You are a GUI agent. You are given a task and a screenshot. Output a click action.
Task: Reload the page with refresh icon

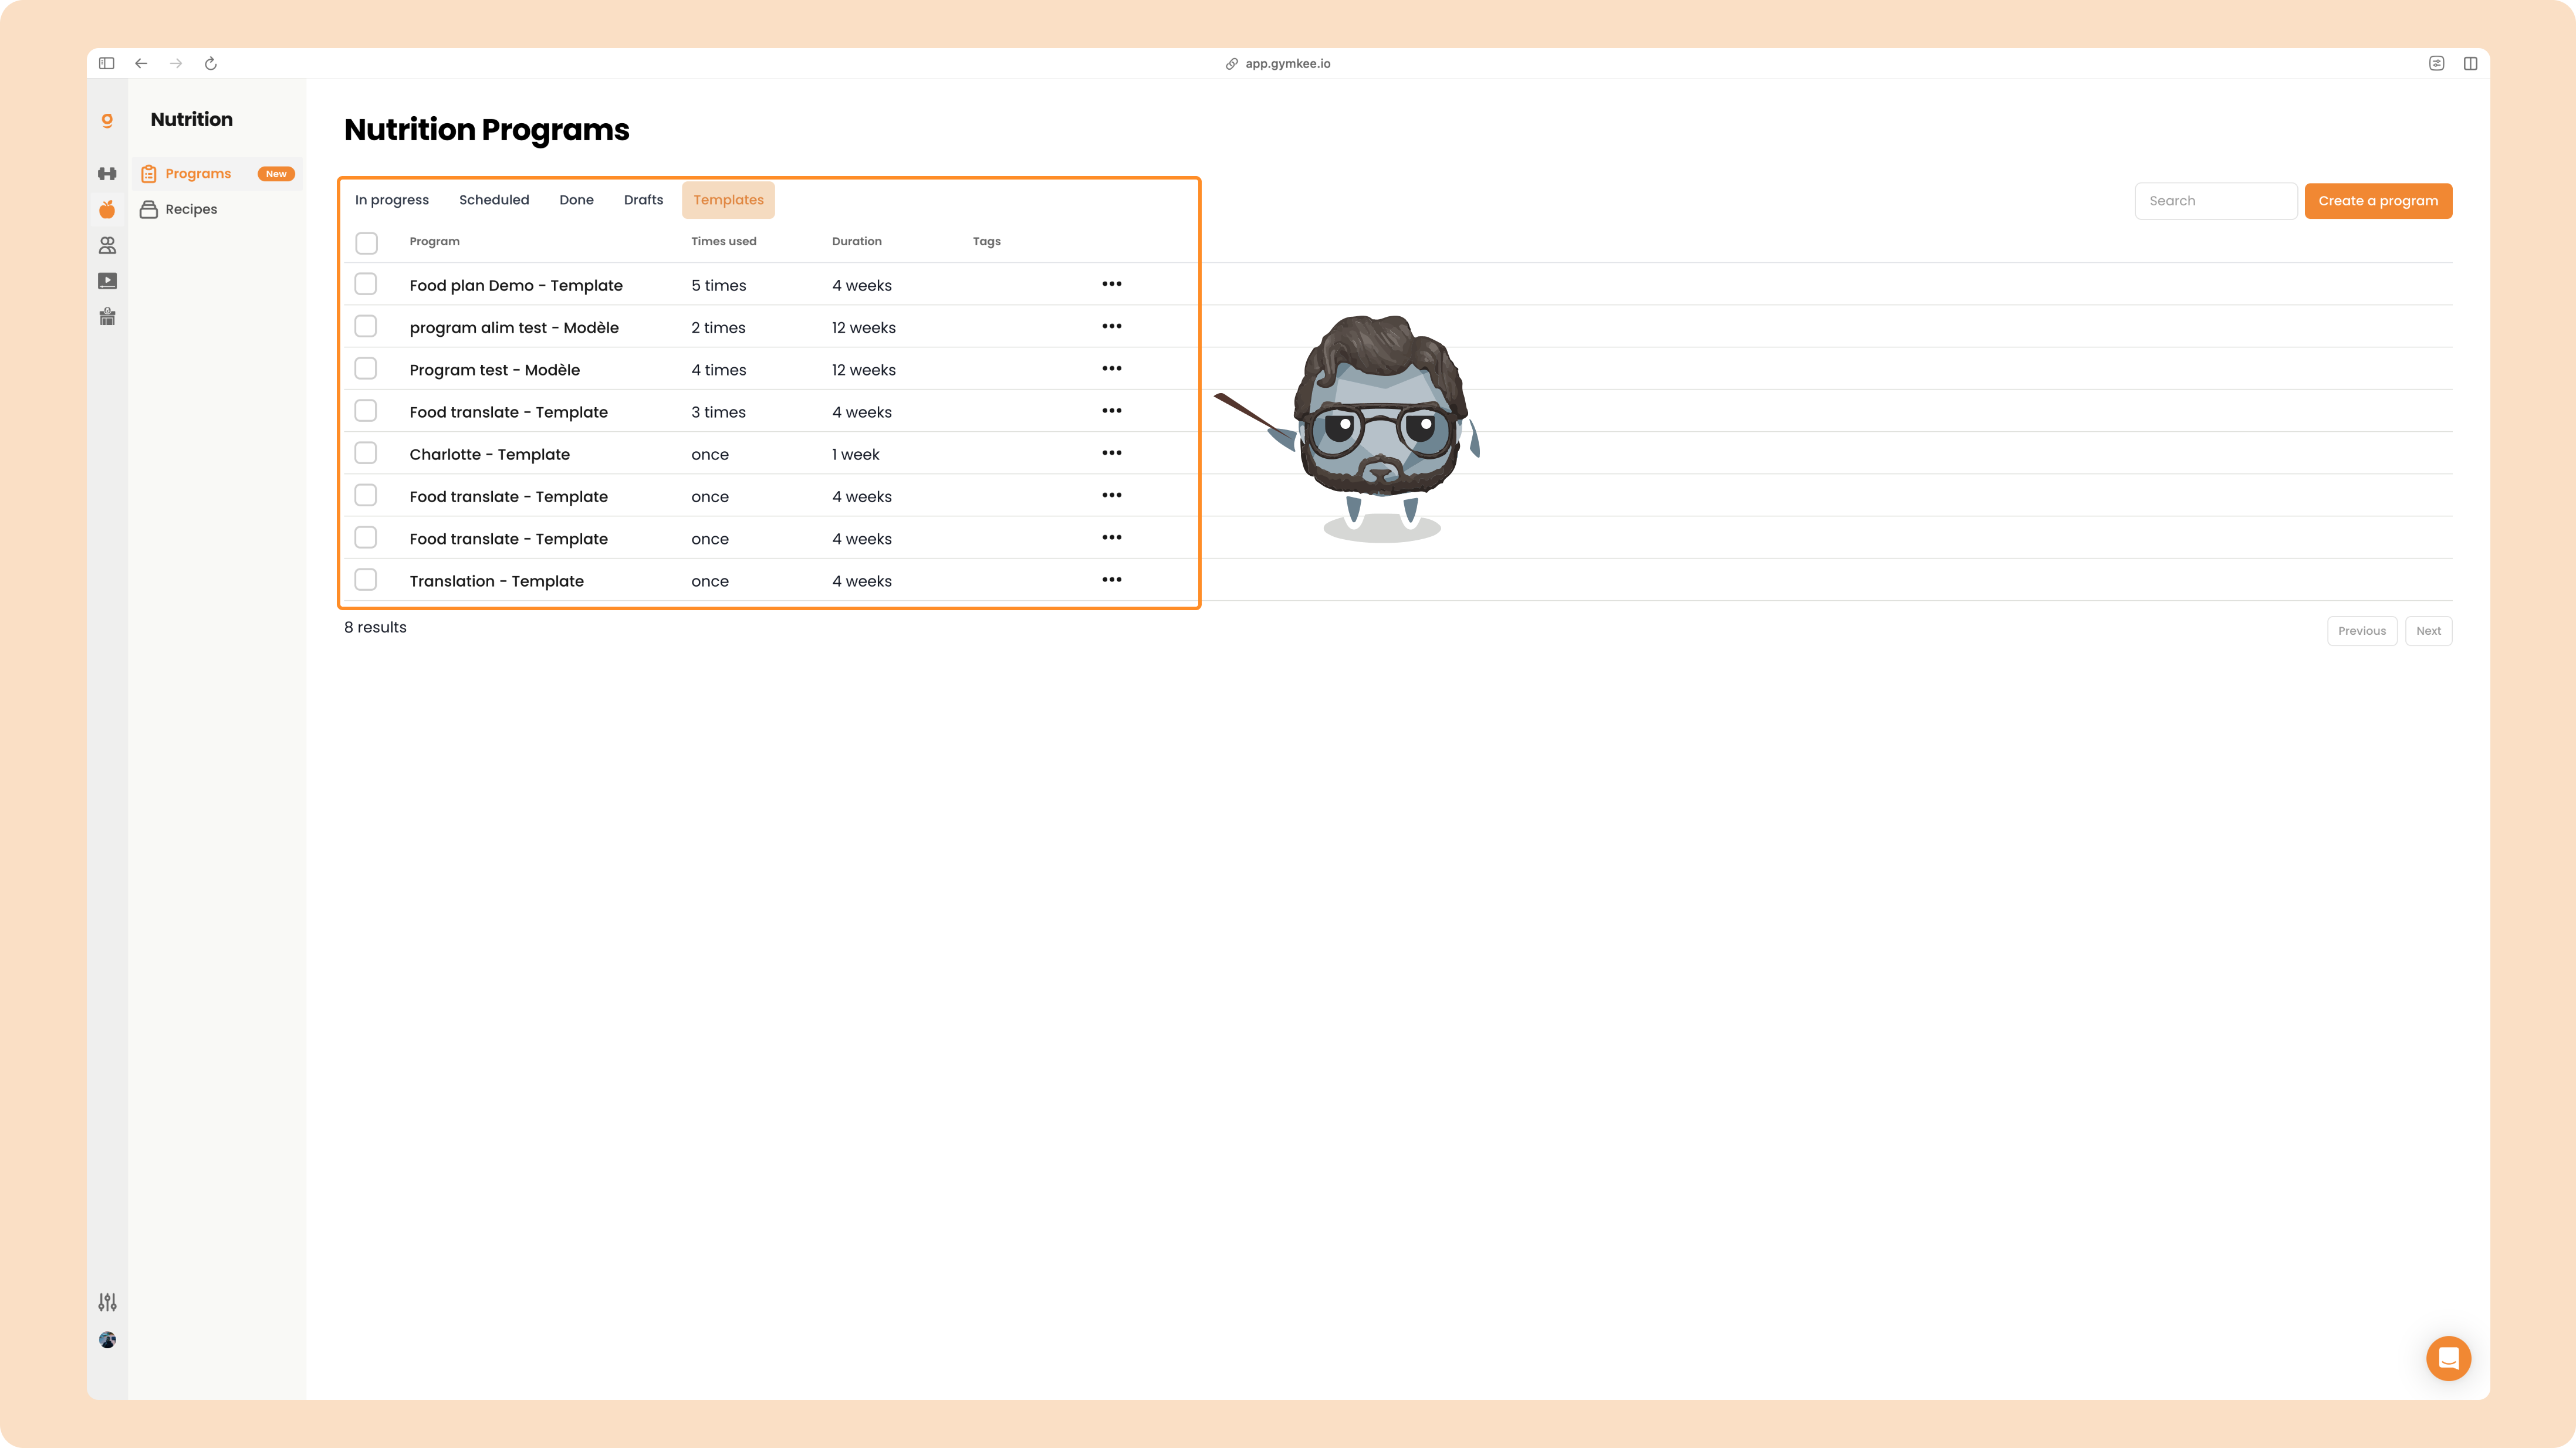click(211, 63)
